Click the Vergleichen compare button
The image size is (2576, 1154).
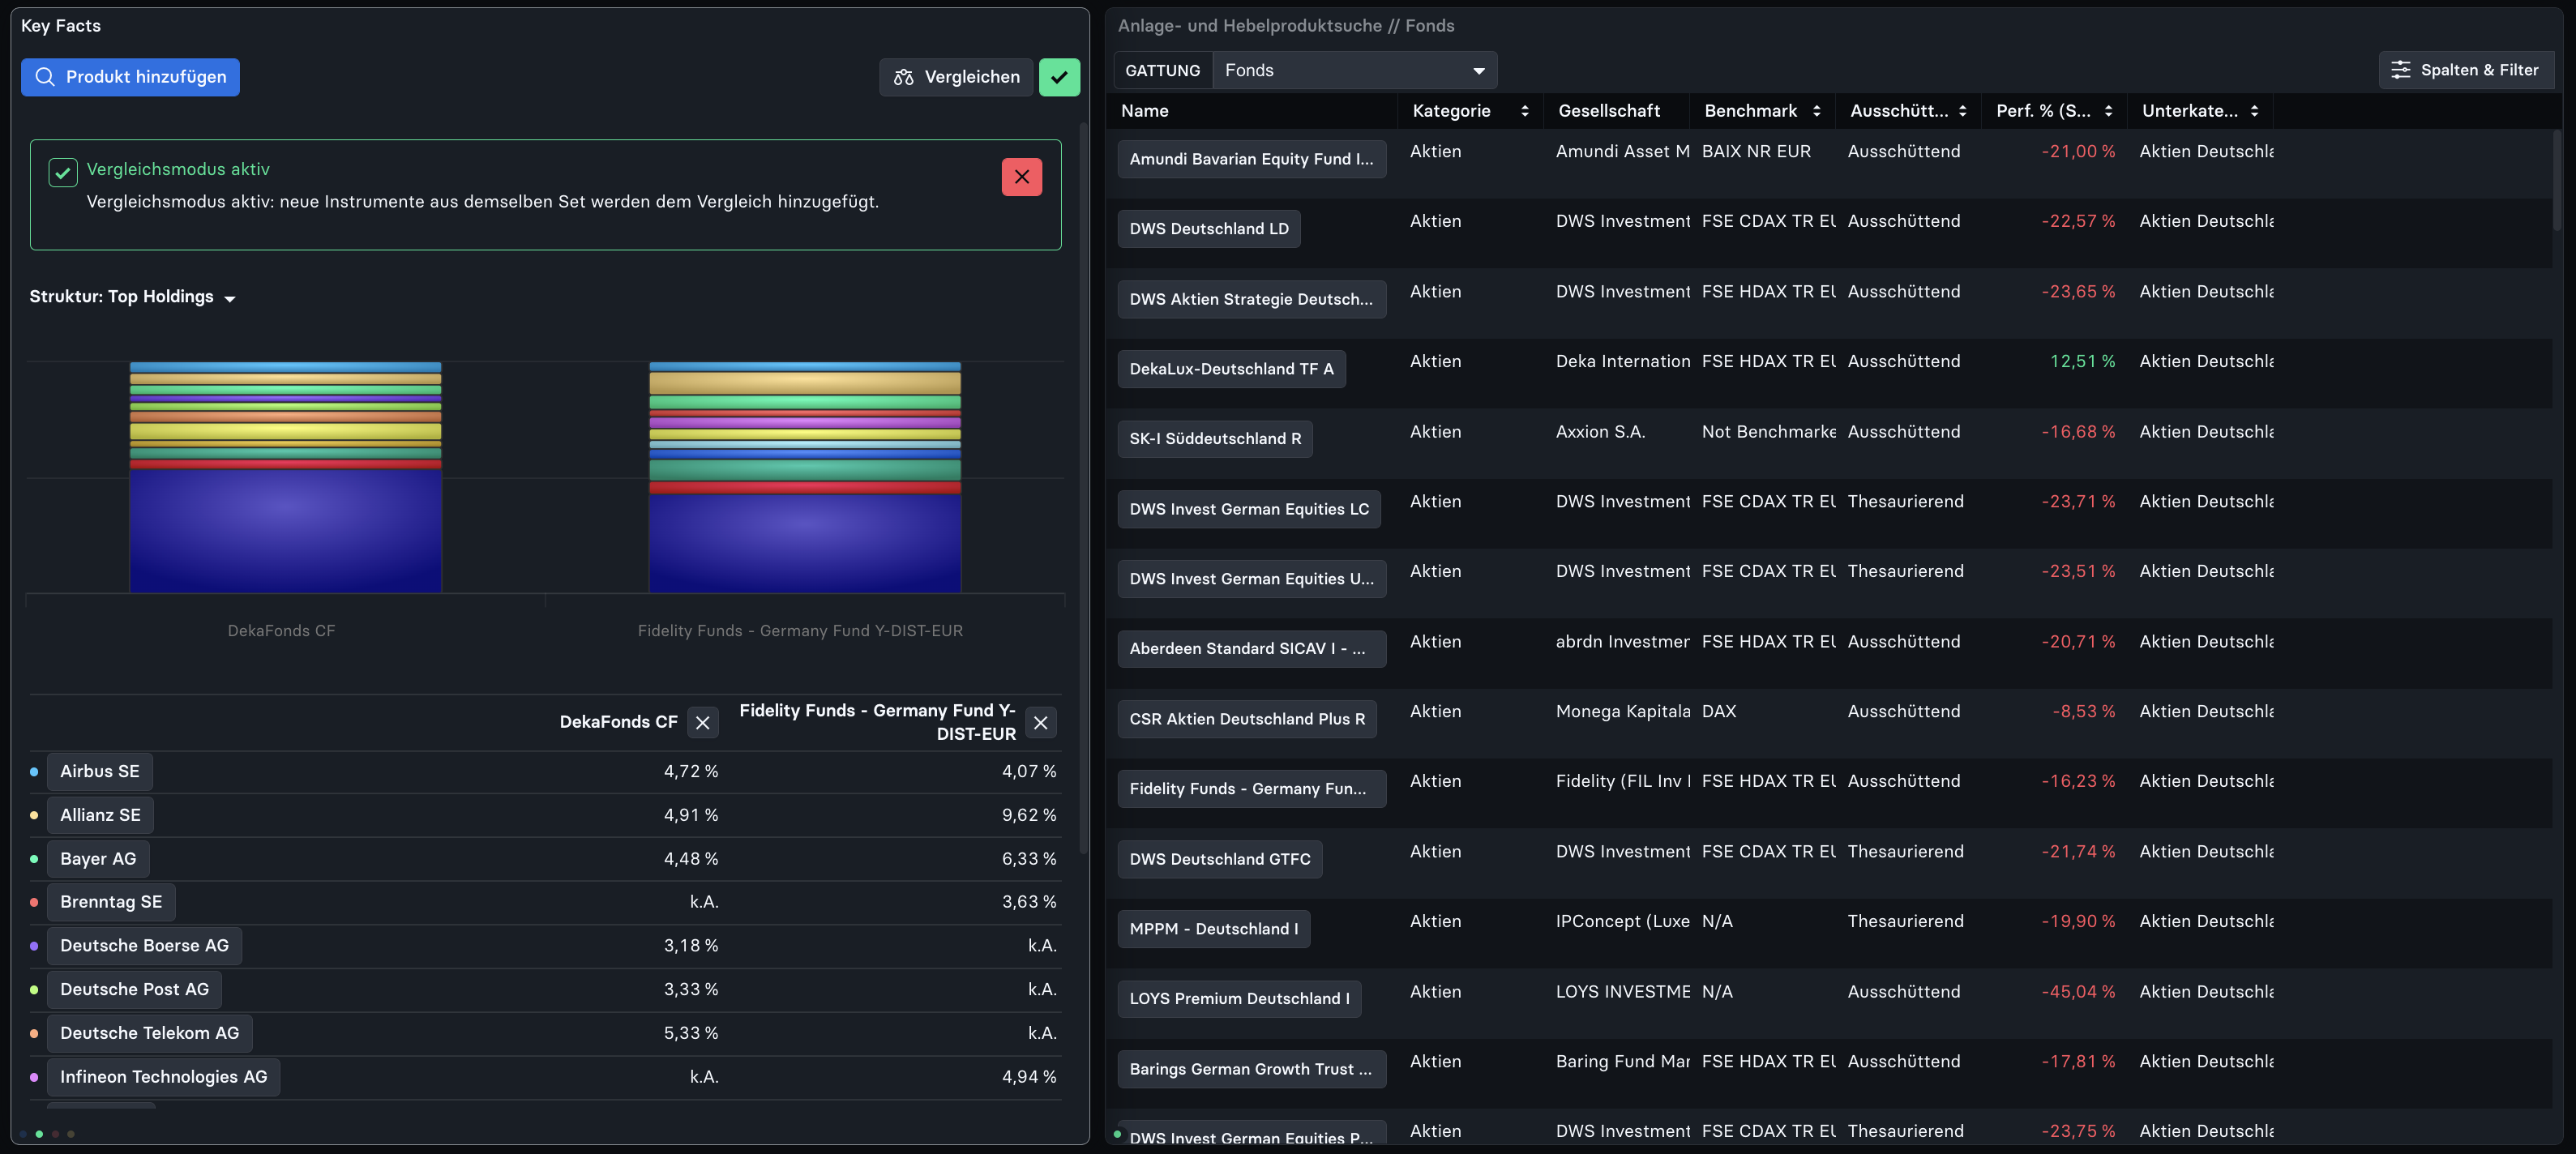point(956,77)
